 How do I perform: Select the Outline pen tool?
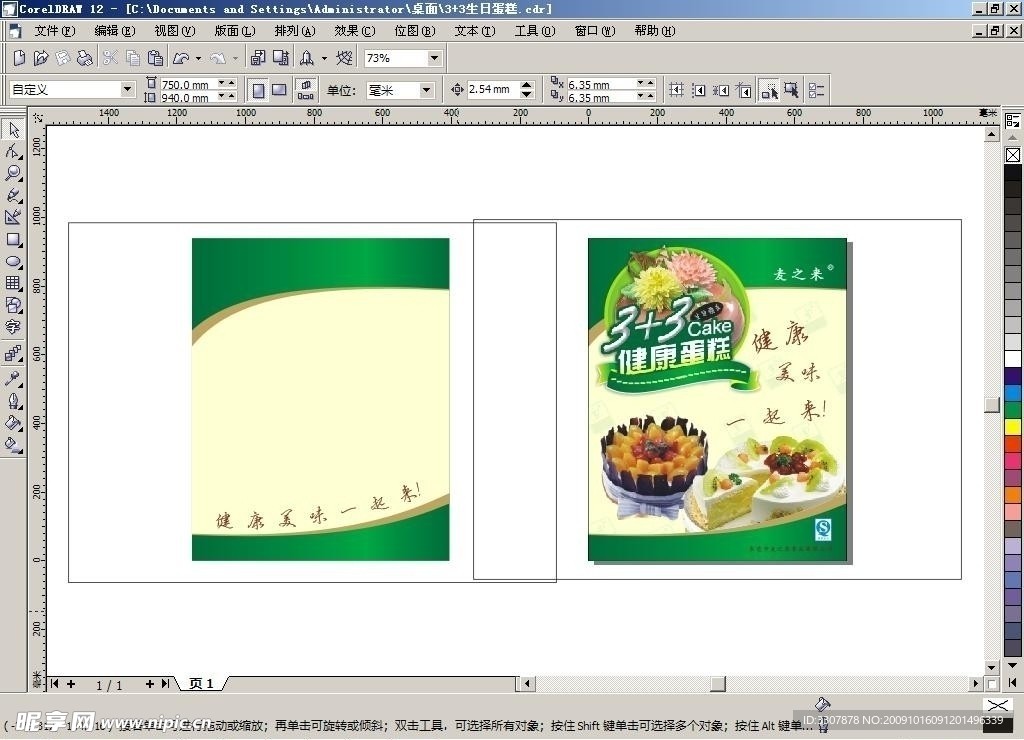[x=13, y=401]
